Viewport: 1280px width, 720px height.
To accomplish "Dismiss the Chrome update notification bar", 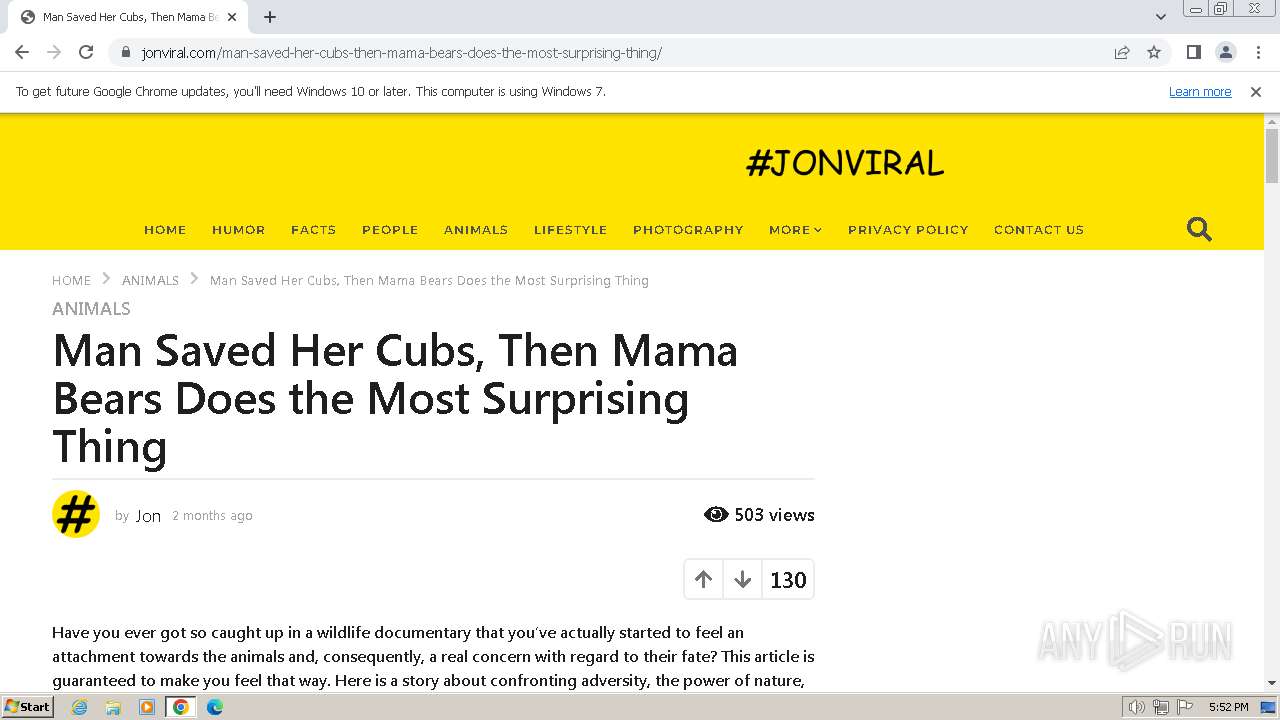I will (1255, 92).
